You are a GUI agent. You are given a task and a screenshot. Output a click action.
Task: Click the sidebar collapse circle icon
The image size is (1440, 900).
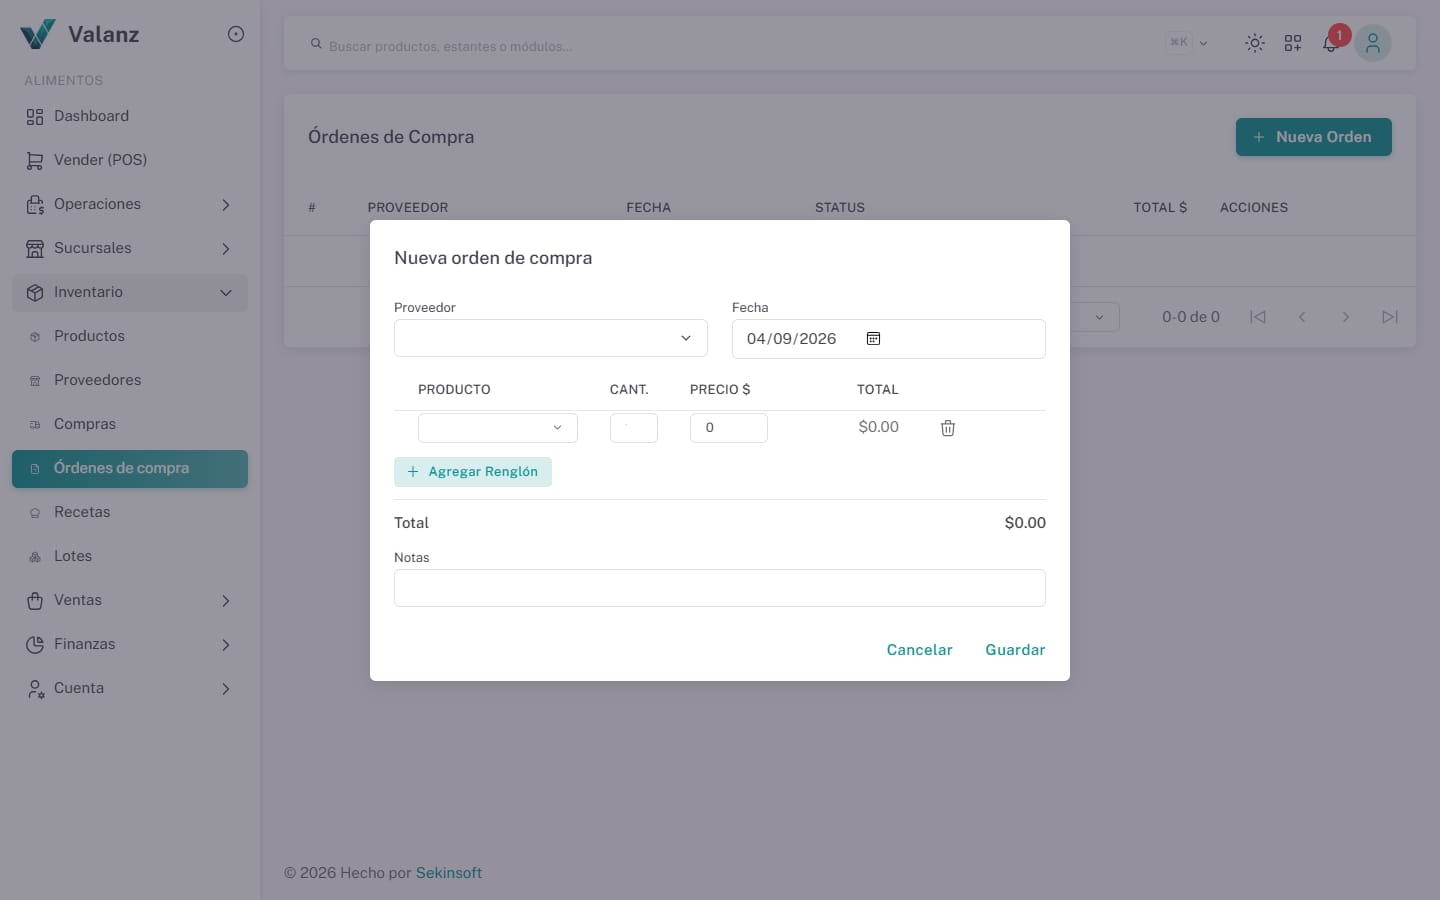[x=236, y=34]
